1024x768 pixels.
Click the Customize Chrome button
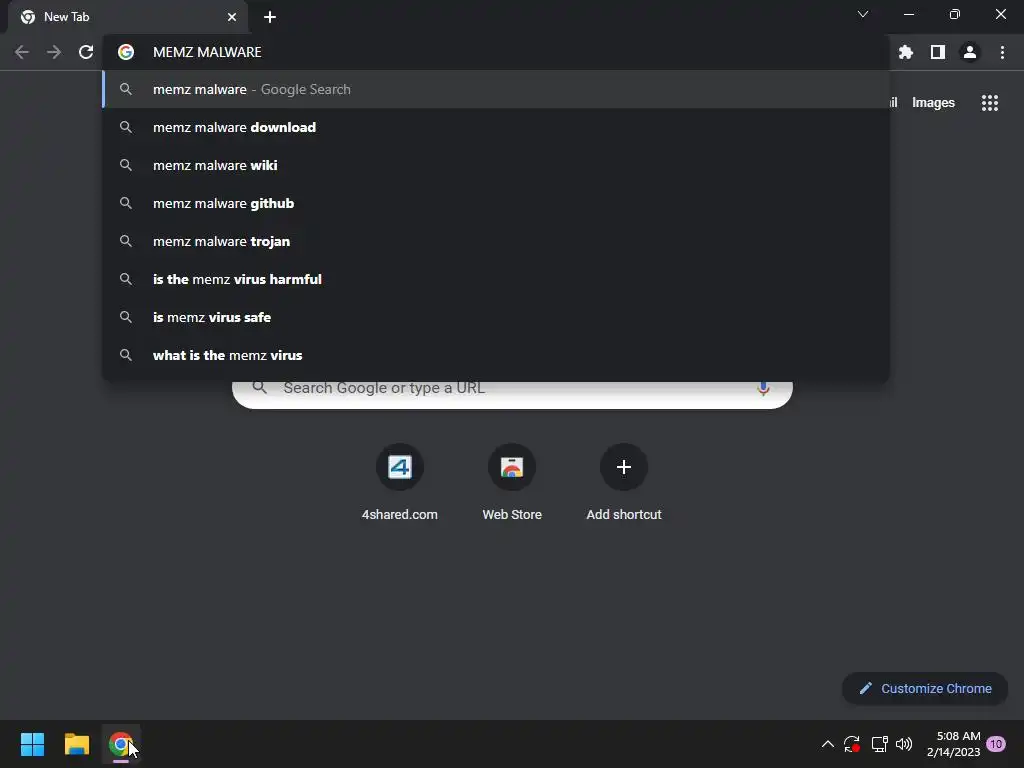(x=925, y=688)
